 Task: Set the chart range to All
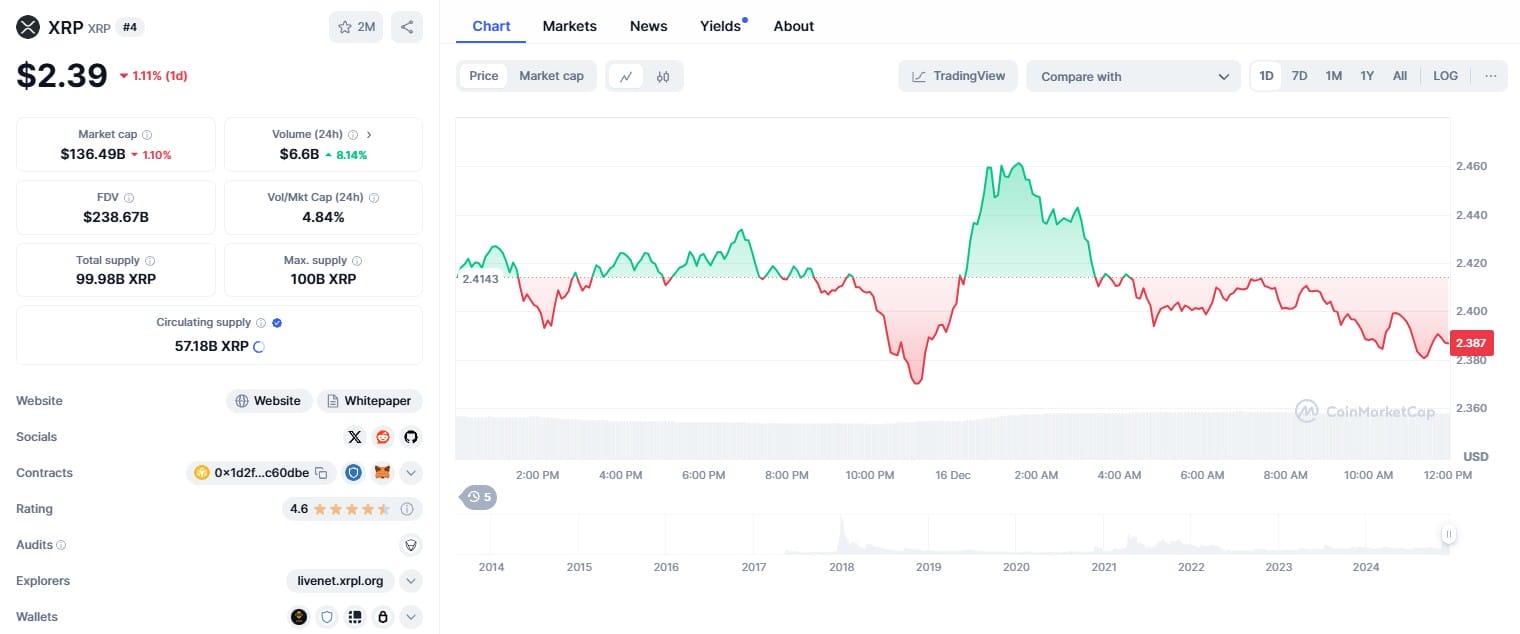[x=1400, y=76]
